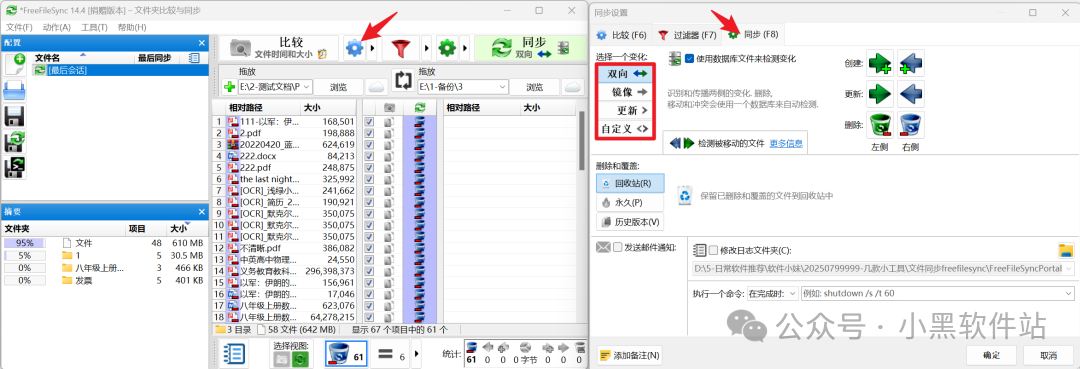This screenshot has height=369, width=1080.
Task: Close the configuration panel
Action: [x=202, y=43]
